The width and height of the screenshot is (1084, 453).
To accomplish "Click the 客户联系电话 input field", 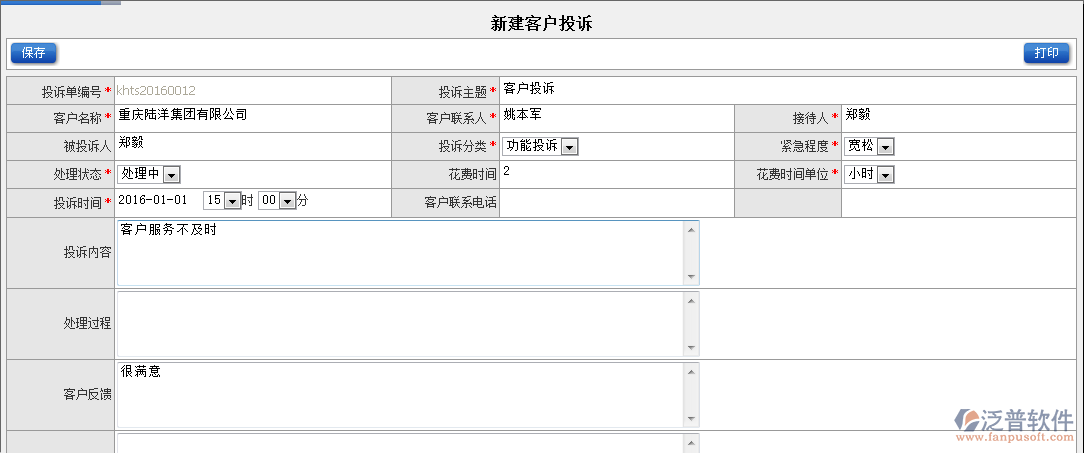I will tap(615, 203).
